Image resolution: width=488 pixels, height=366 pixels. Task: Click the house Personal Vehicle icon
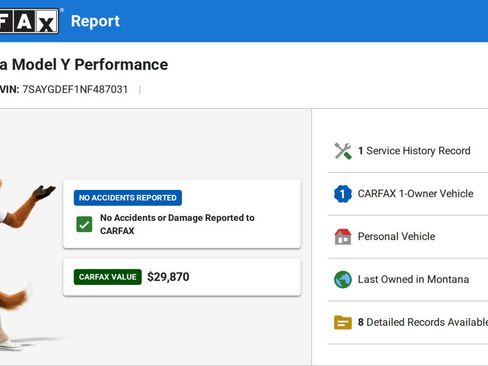(343, 237)
